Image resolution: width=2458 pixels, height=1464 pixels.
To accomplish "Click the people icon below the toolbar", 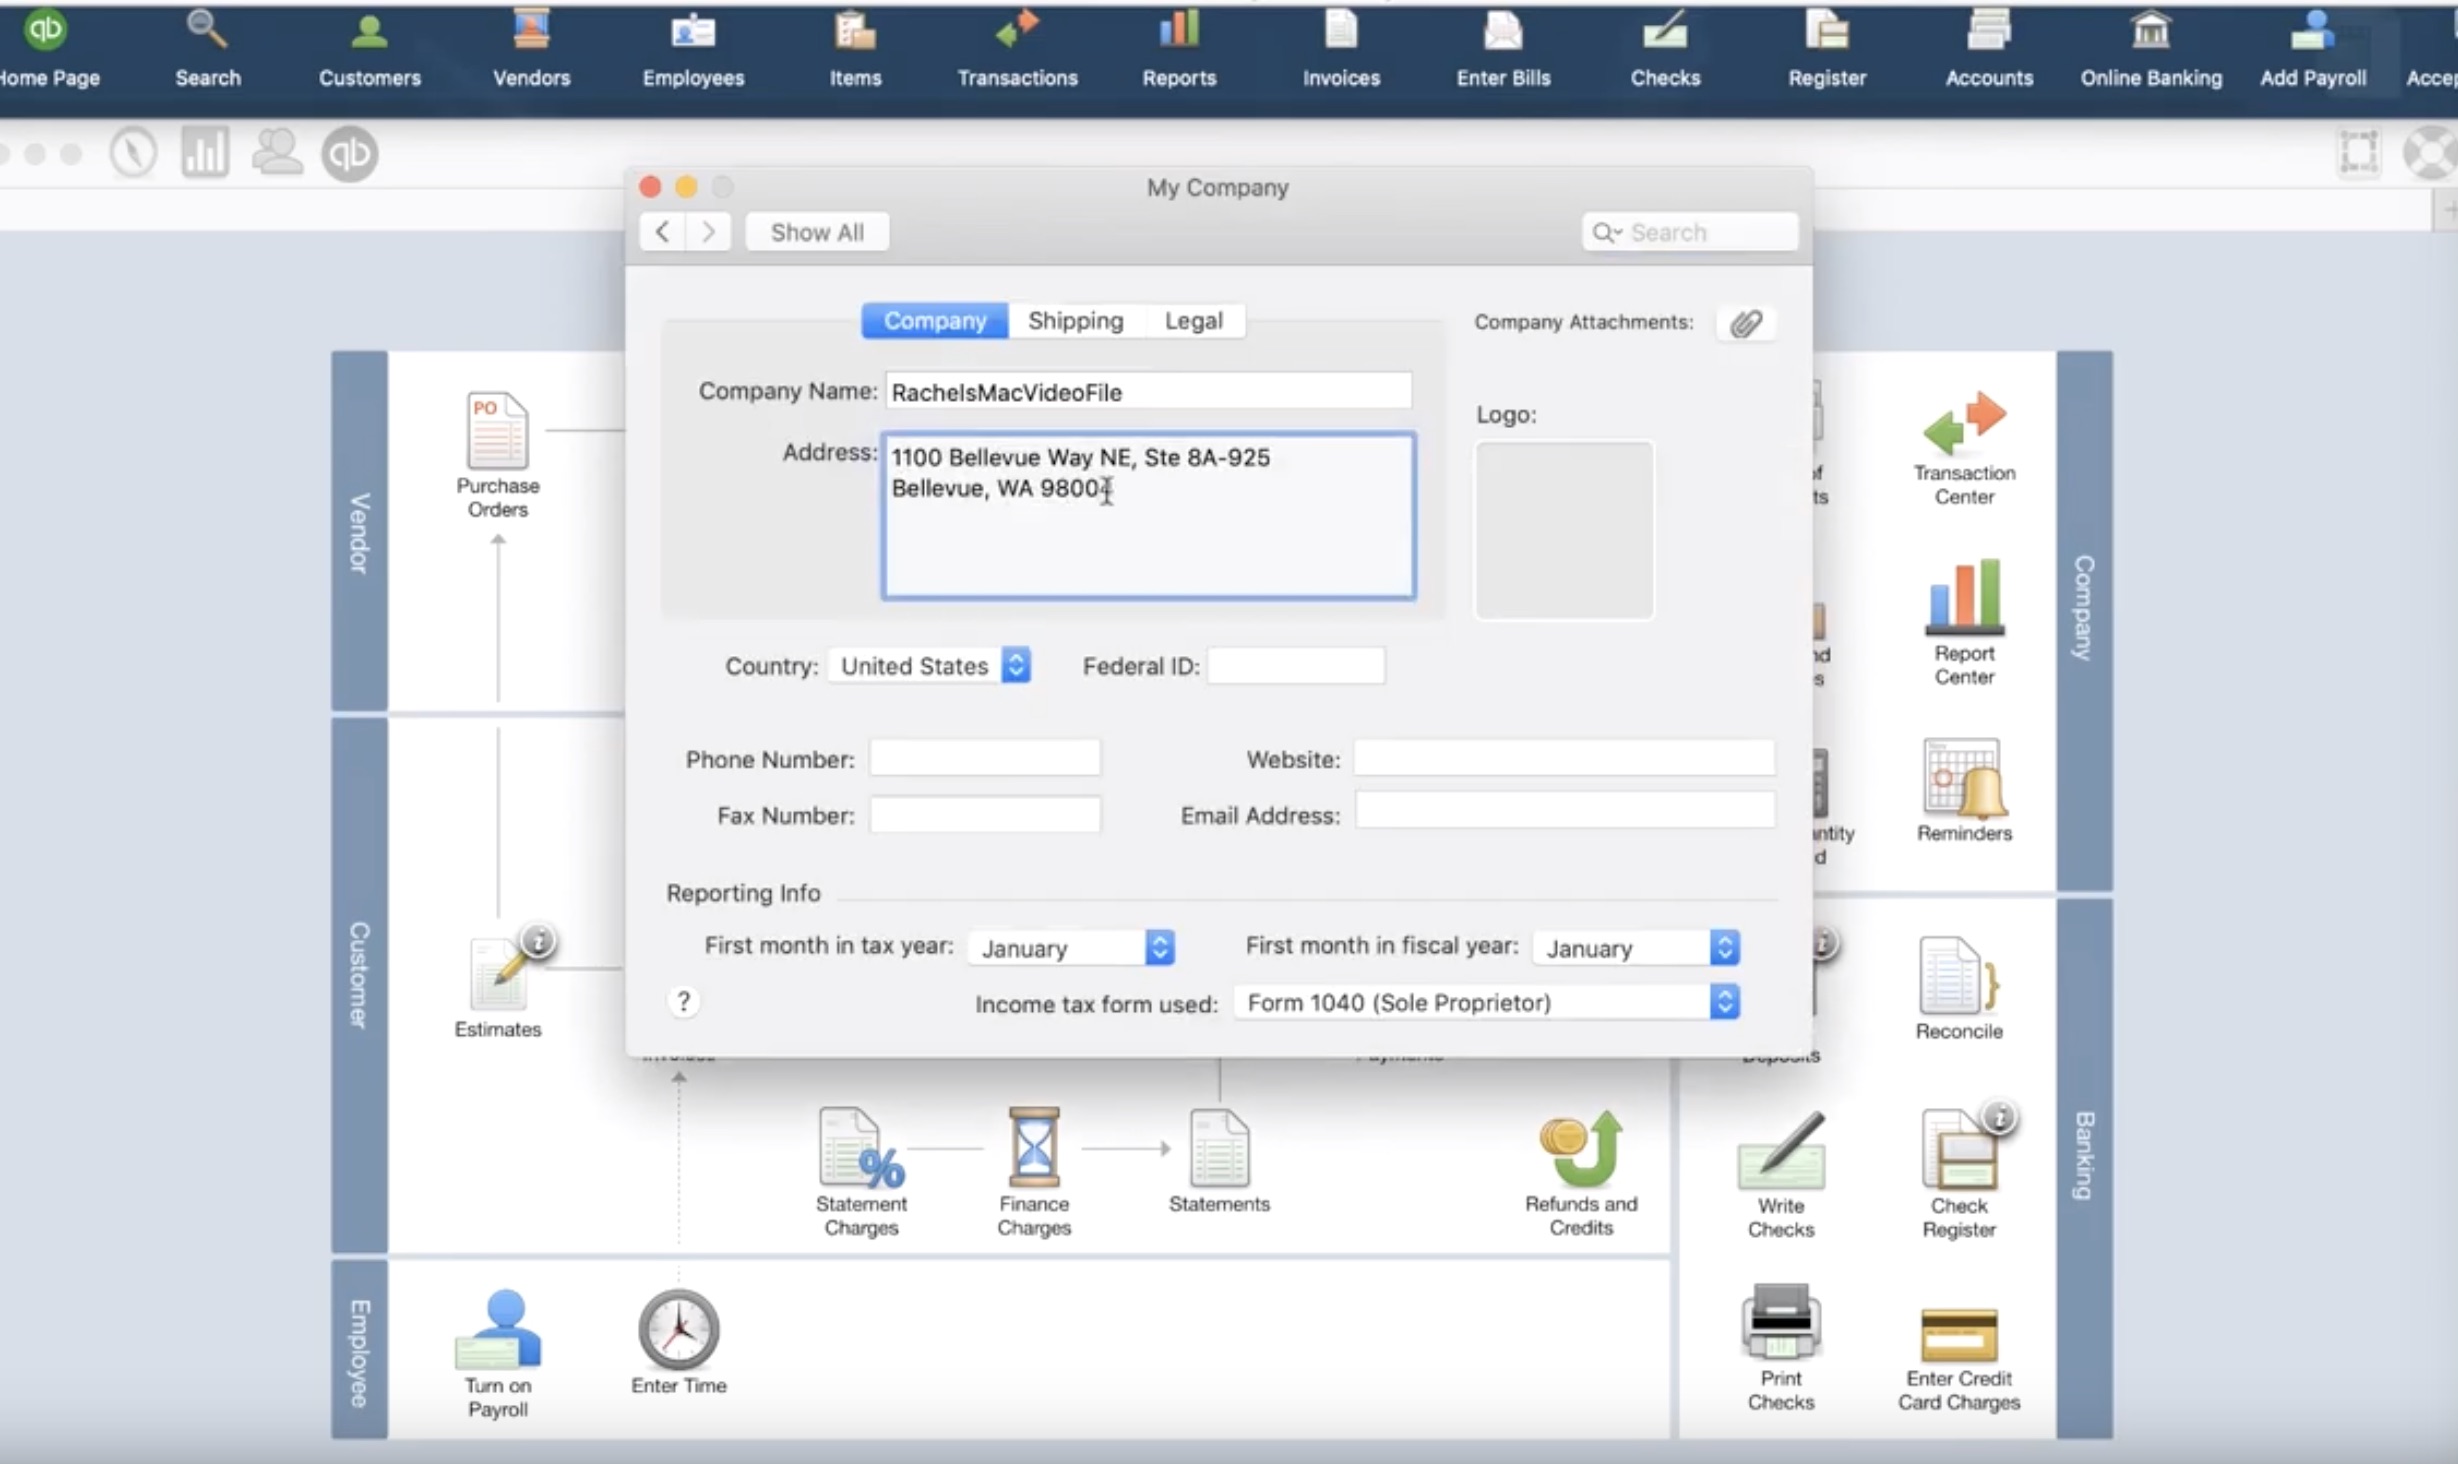I will click(x=277, y=153).
